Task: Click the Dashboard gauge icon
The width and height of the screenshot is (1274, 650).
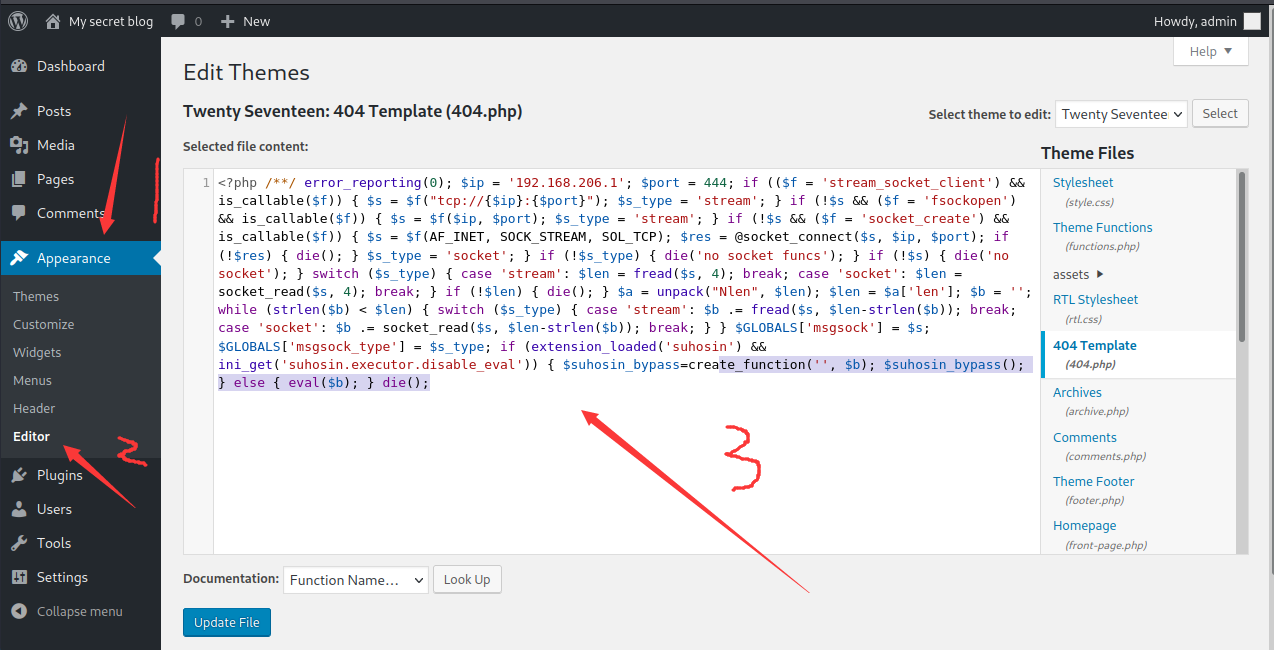Action: [x=19, y=66]
